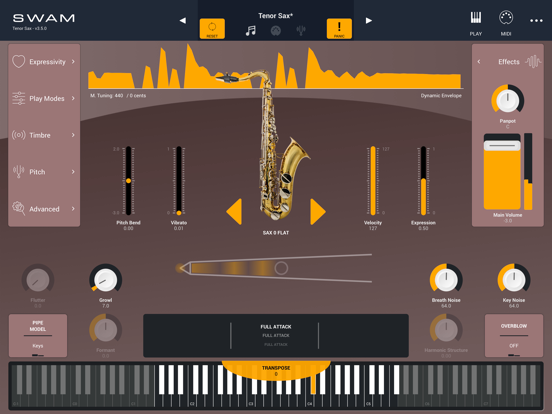Expand the Timbre section
The image size is (552, 414).
click(44, 135)
